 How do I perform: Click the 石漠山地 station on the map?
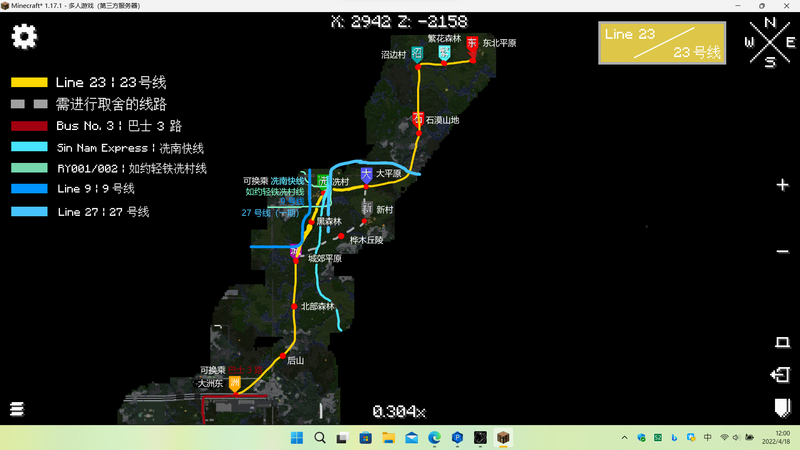tap(418, 120)
